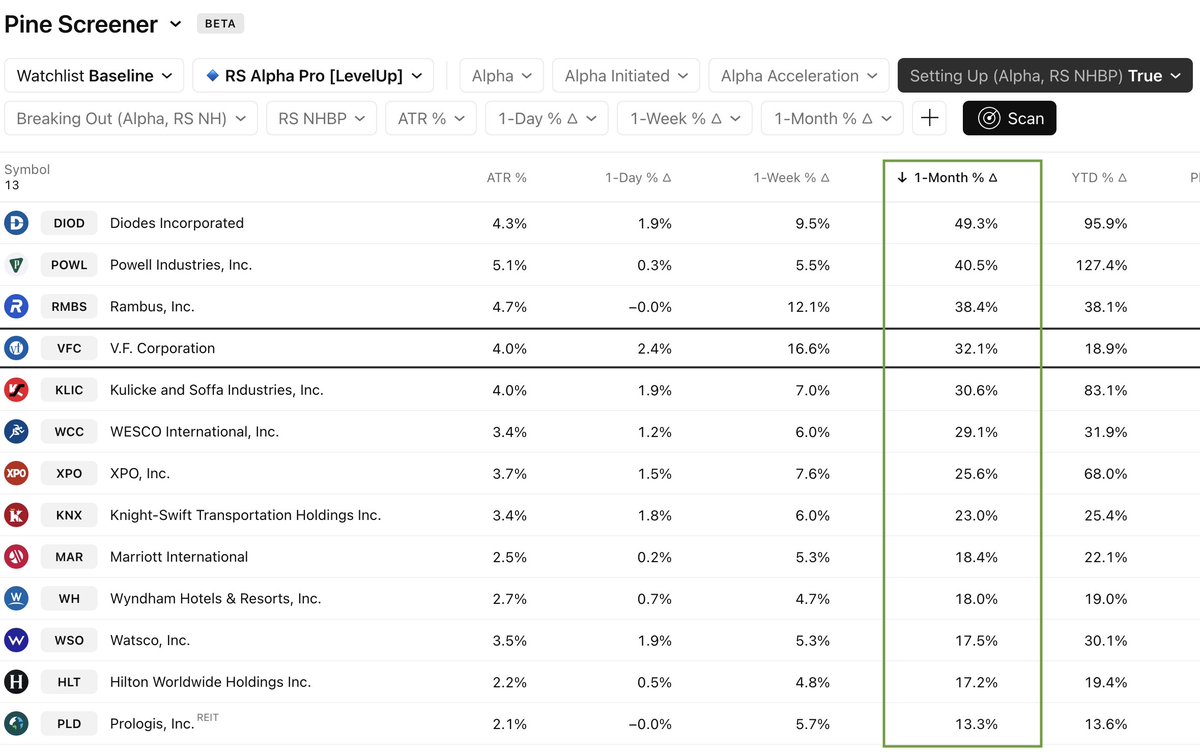The height and width of the screenshot is (755, 1200).
Task: Open the Watchlist Baseline dropdown
Action: click(95, 76)
